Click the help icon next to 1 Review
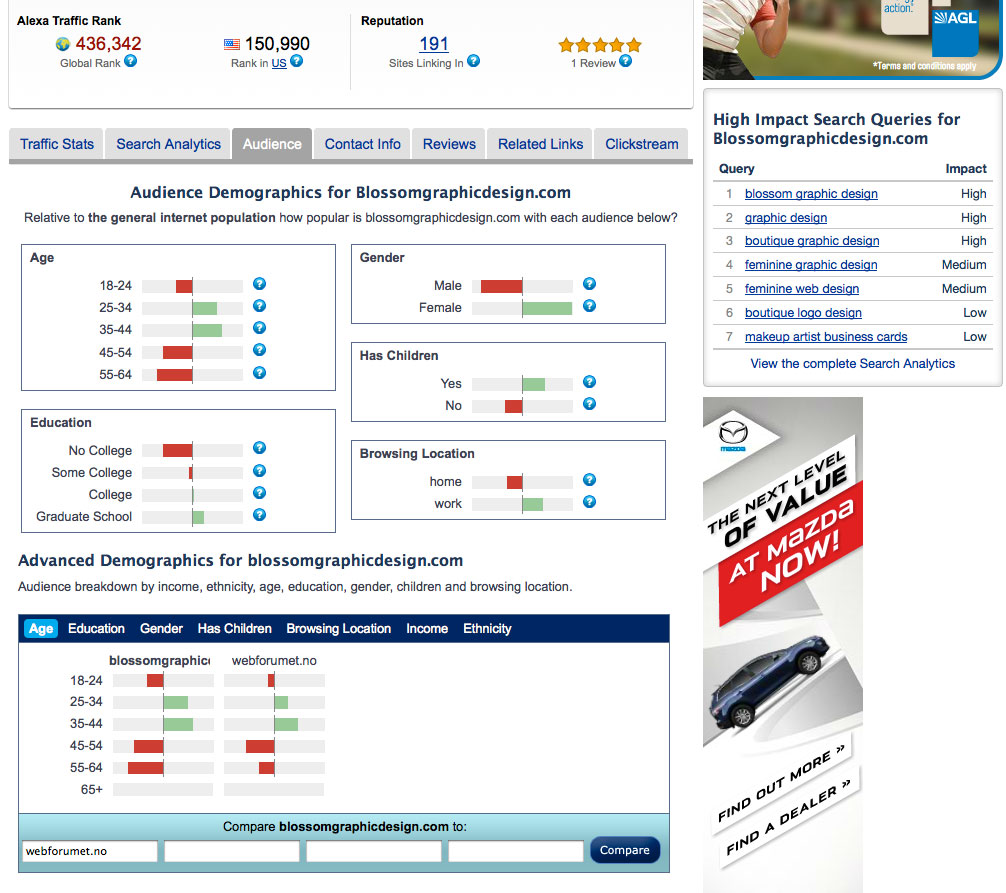Image resolution: width=1006 pixels, height=893 pixels. pyautogui.click(x=626, y=61)
